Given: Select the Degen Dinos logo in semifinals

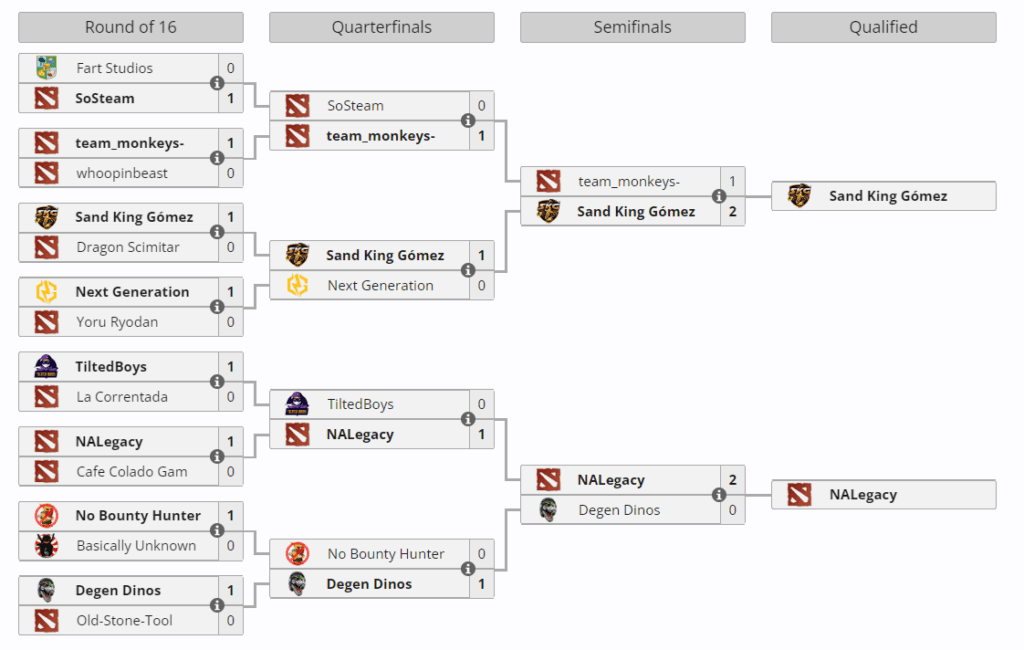Looking at the screenshot, I should tap(547, 510).
